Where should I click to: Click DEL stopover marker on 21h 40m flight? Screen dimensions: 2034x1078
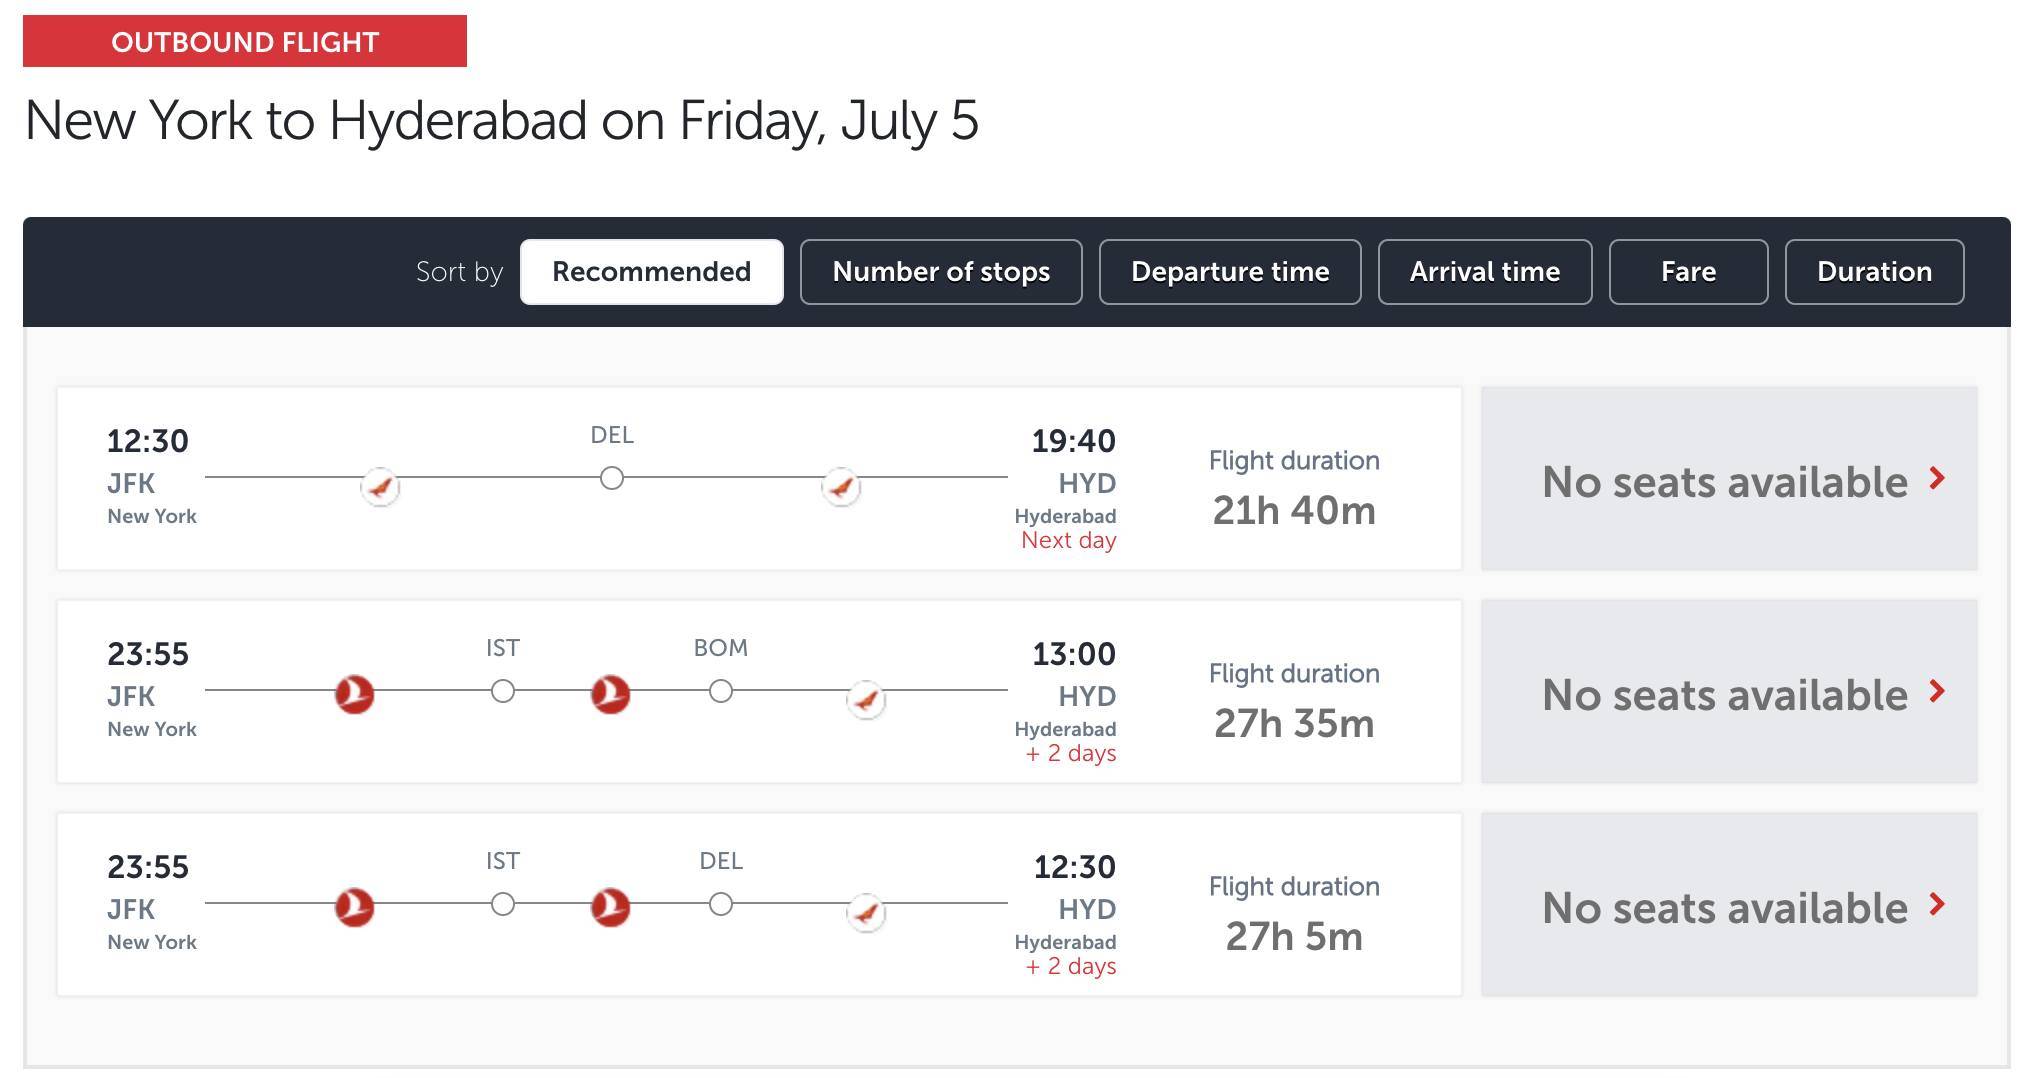click(612, 478)
